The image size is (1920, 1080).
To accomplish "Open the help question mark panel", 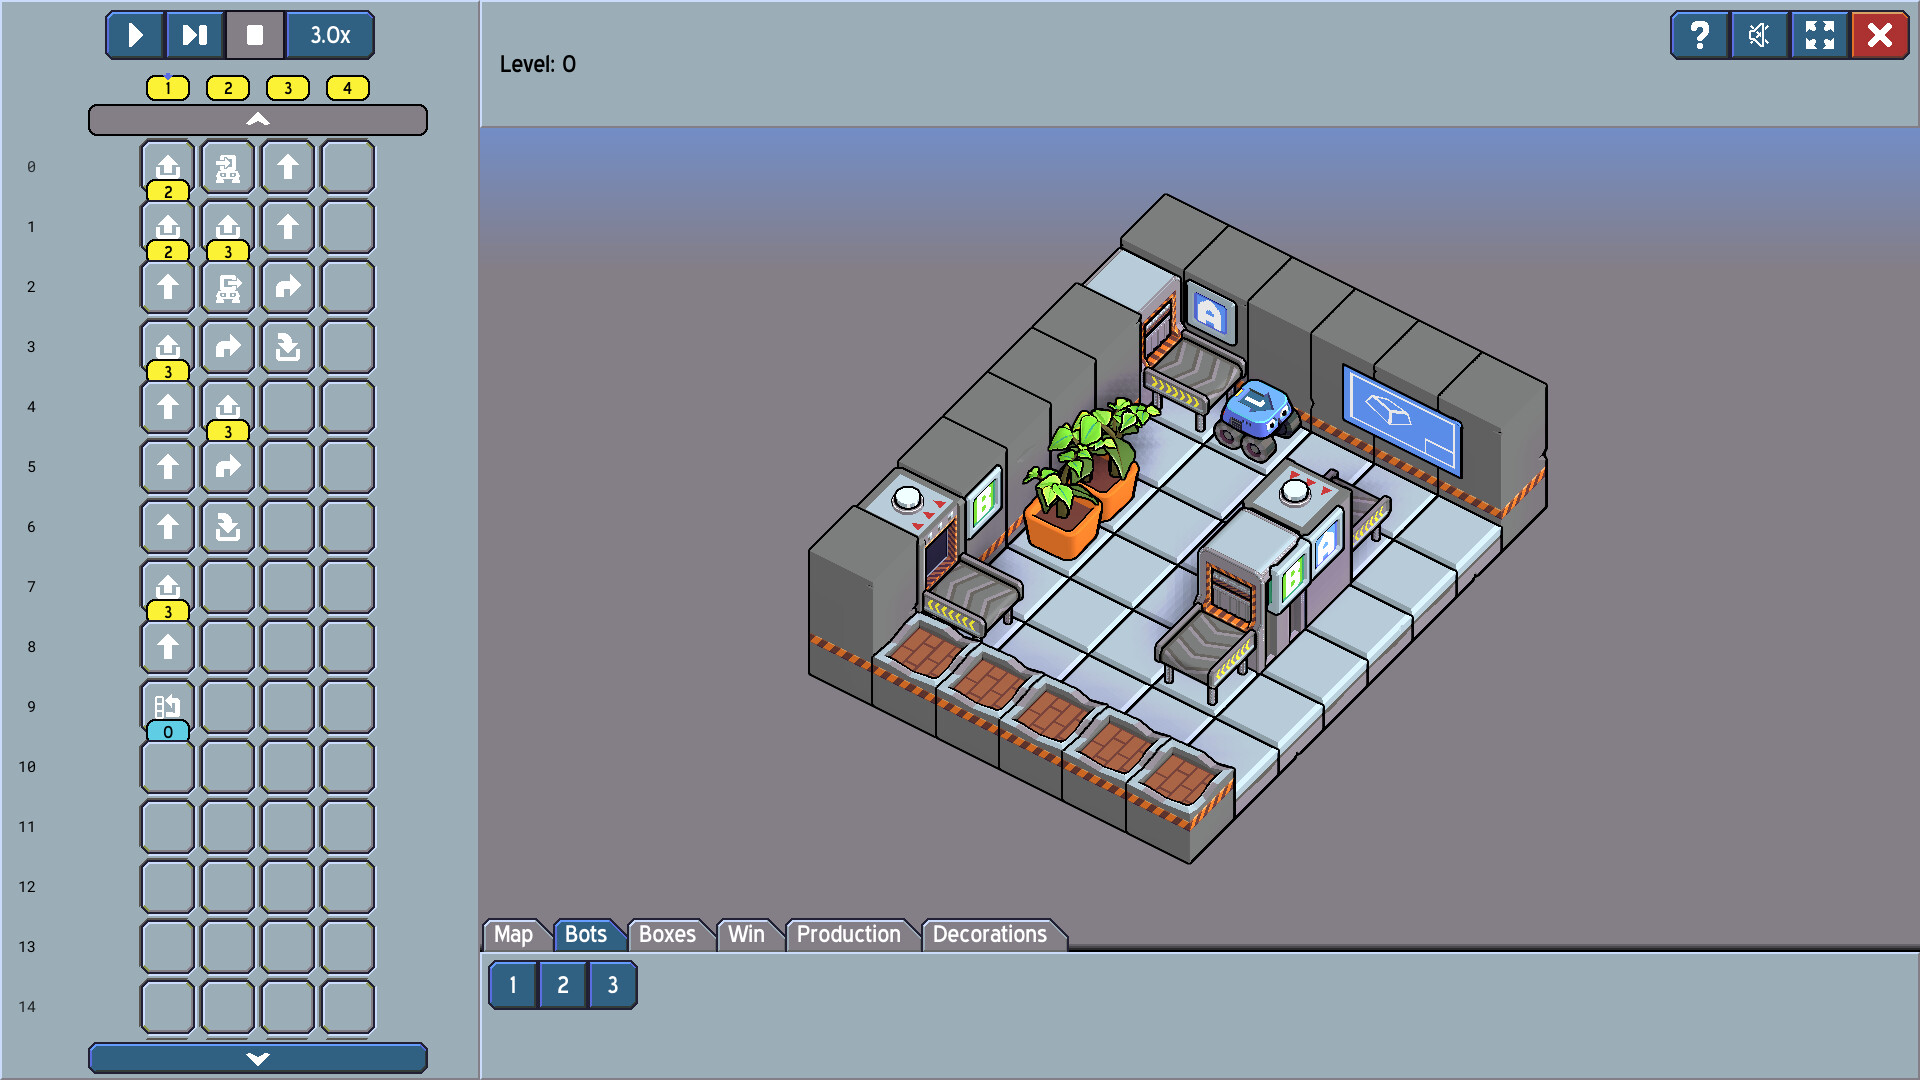I will coord(1700,35).
